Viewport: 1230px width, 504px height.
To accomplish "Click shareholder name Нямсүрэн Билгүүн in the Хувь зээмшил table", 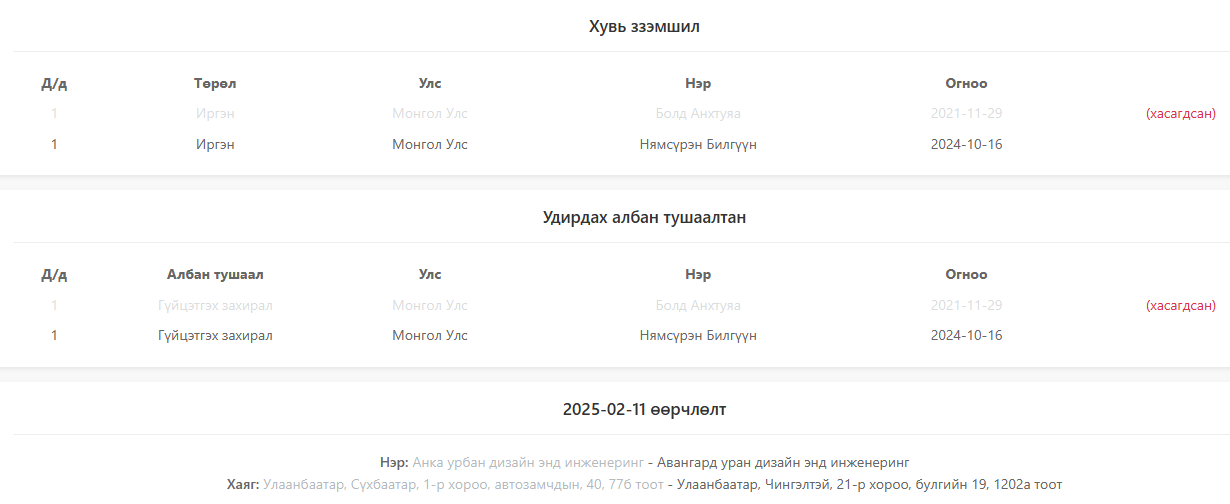I will click(x=698, y=144).
